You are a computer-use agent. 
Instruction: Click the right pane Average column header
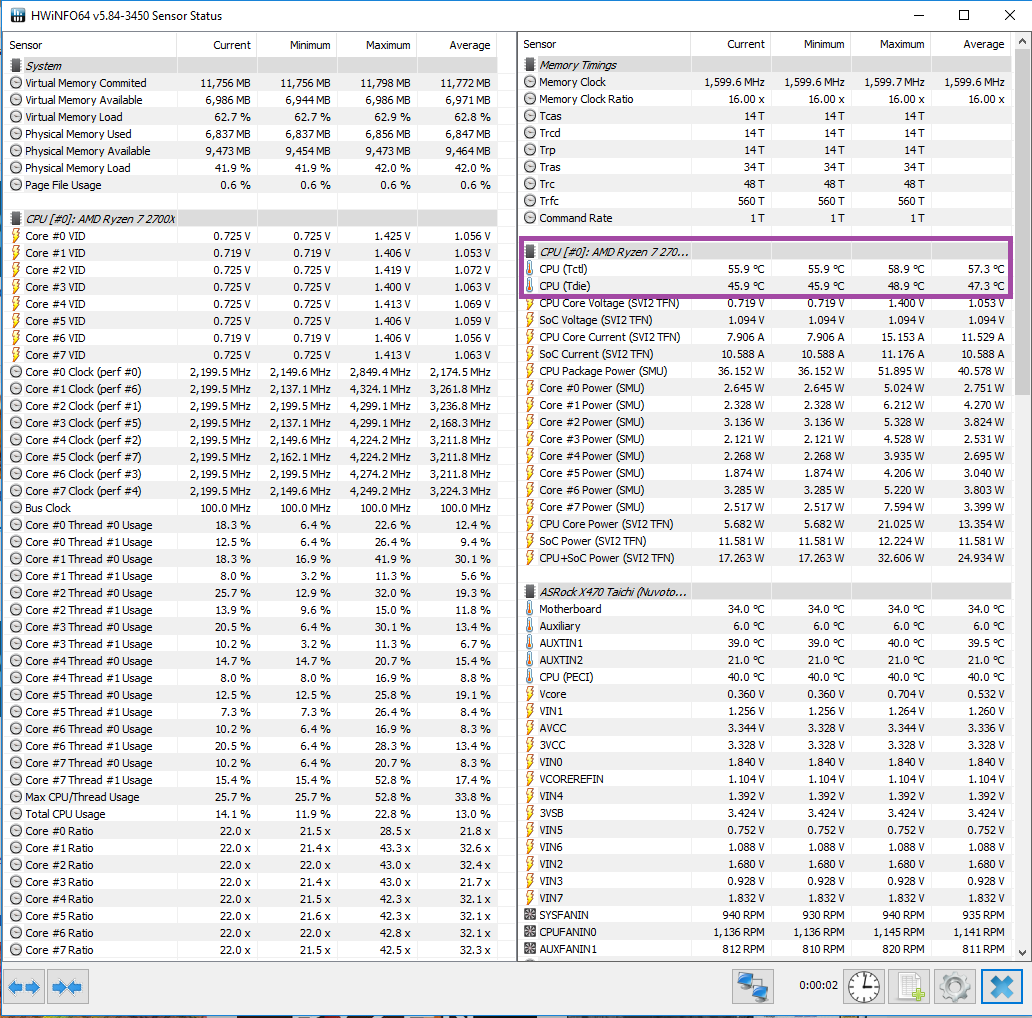pyautogui.click(x=971, y=44)
